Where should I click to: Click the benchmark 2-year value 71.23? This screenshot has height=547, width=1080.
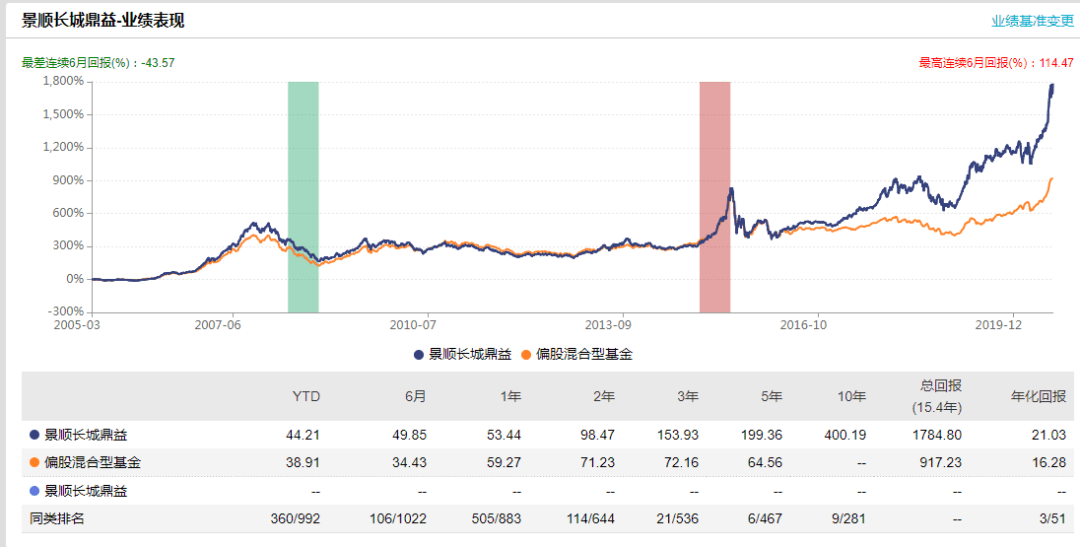click(597, 462)
